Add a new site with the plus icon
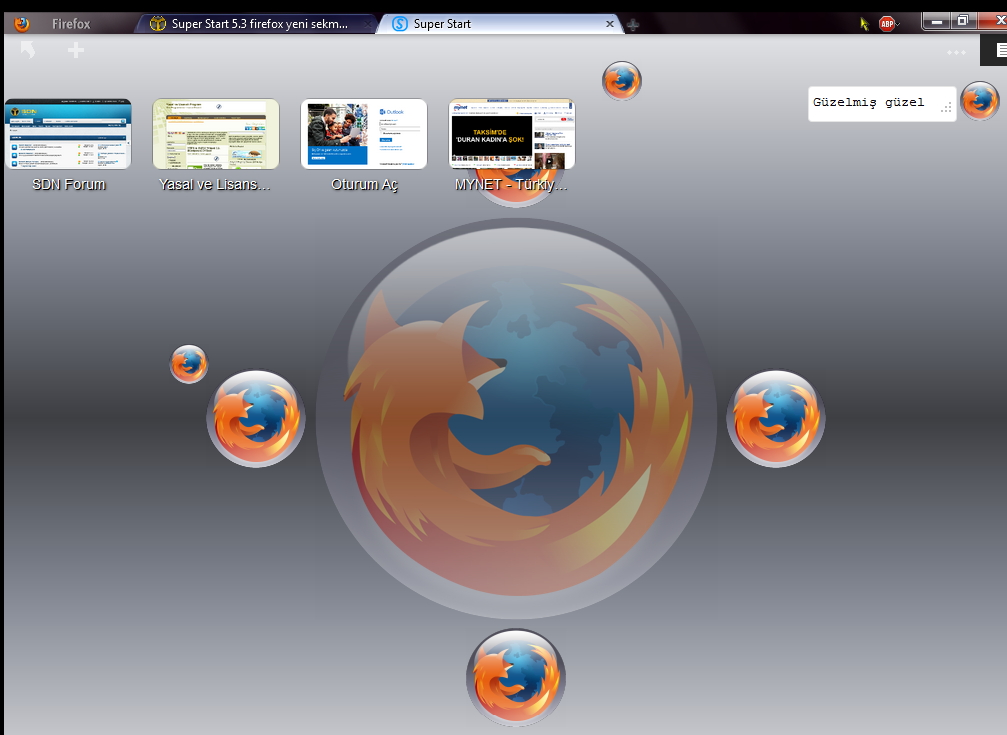This screenshot has height=735, width=1007. [76, 49]
